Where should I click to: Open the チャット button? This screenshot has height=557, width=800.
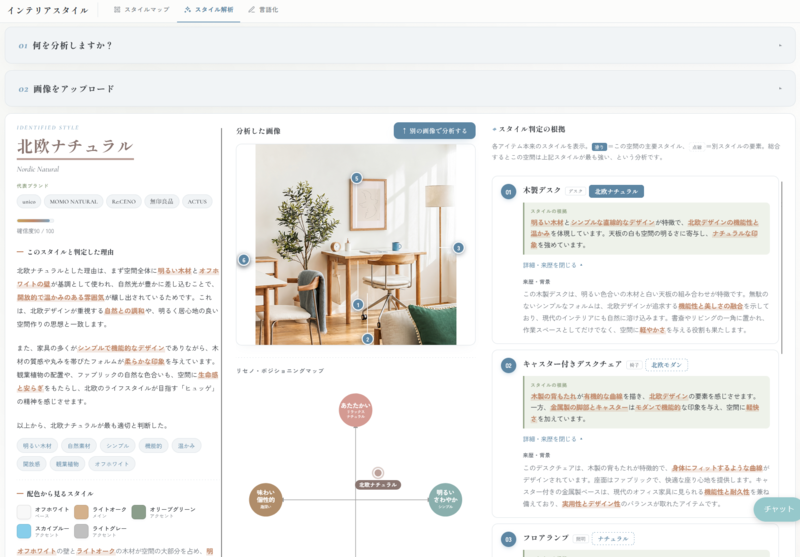(x=778, y=509)
